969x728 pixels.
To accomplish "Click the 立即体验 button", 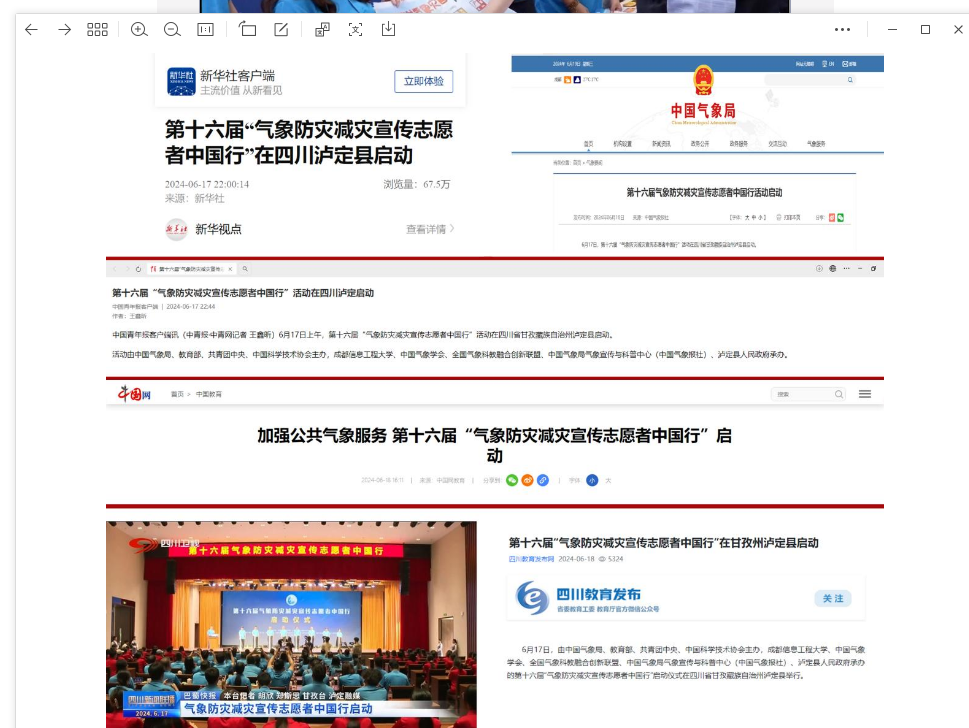I will pyautogui.click(x=423, y=81).
